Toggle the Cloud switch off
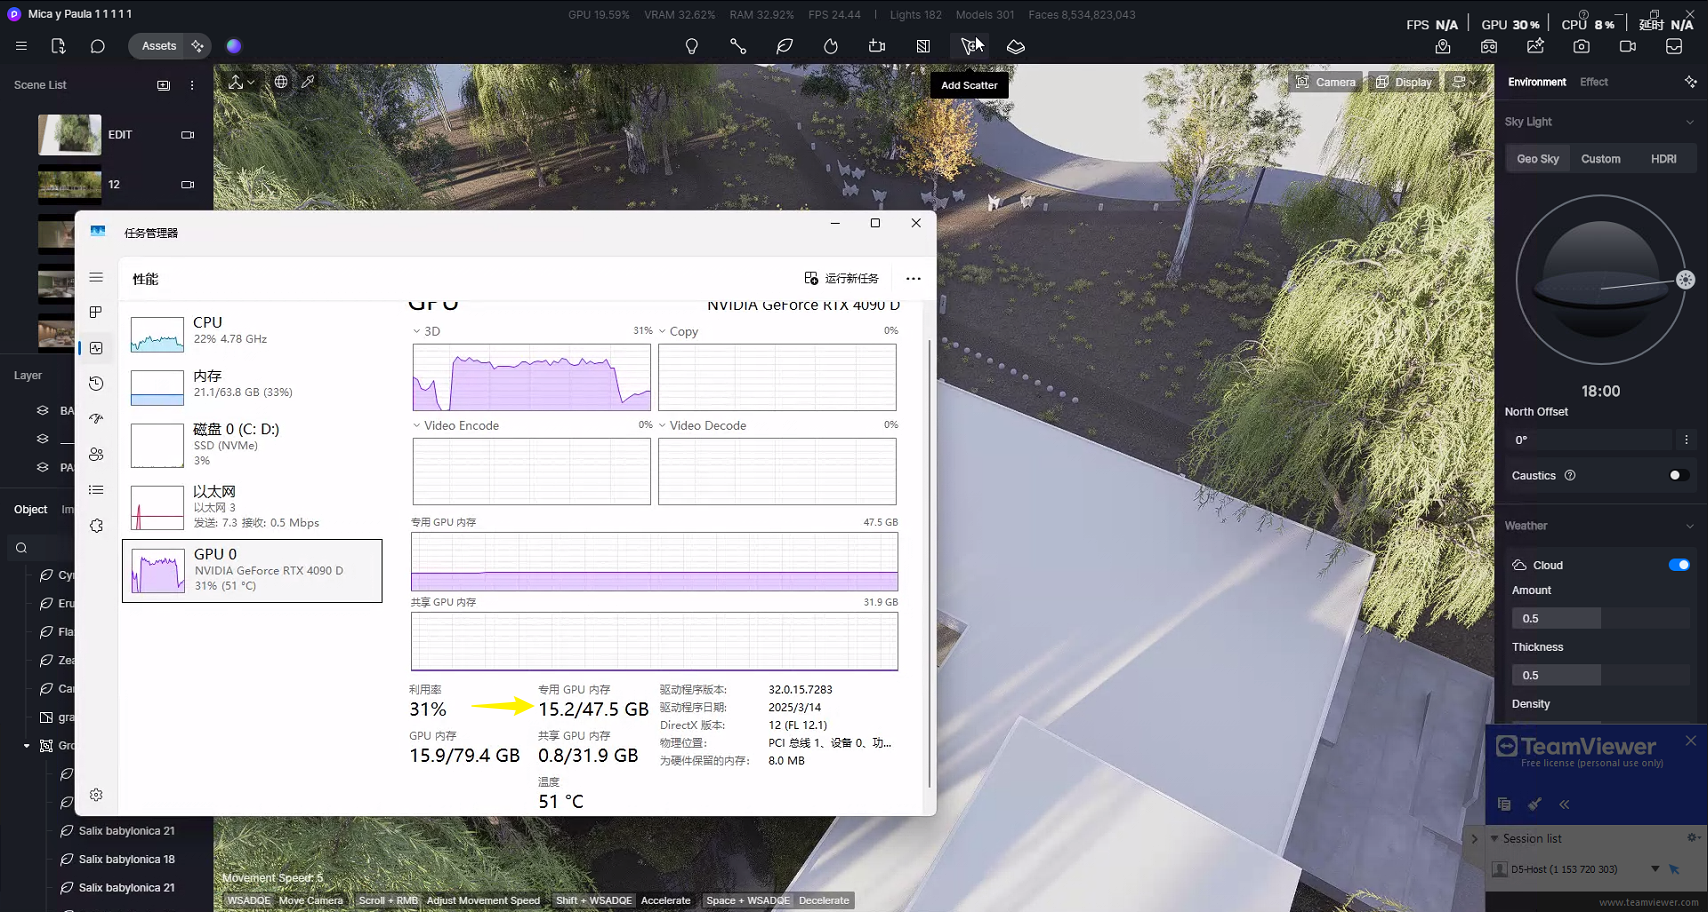1708x912 pixels. tap(1679, 565)
